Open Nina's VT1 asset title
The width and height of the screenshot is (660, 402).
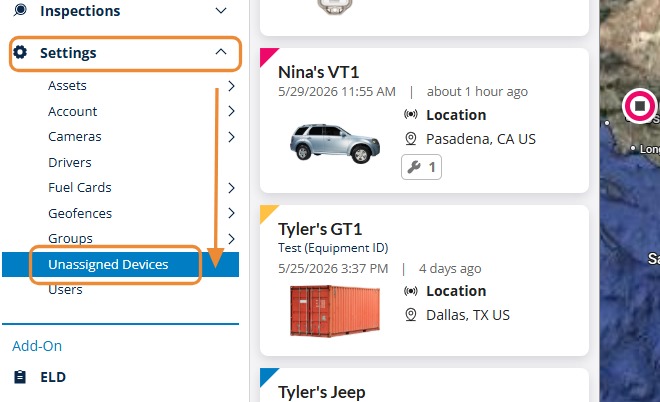point(319,72)
